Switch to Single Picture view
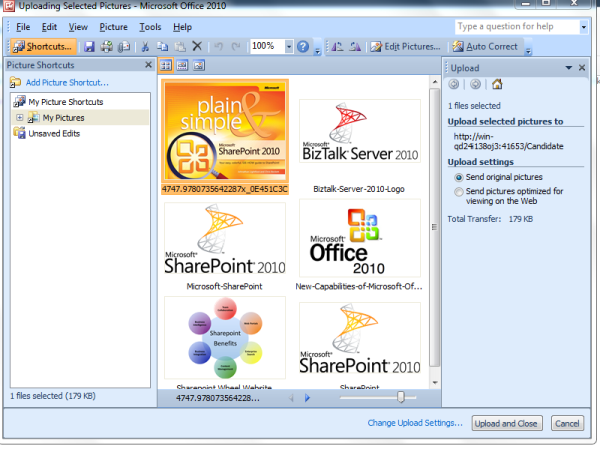The width and height of the screenshot is (600, 449). click(x=199, y=65)
